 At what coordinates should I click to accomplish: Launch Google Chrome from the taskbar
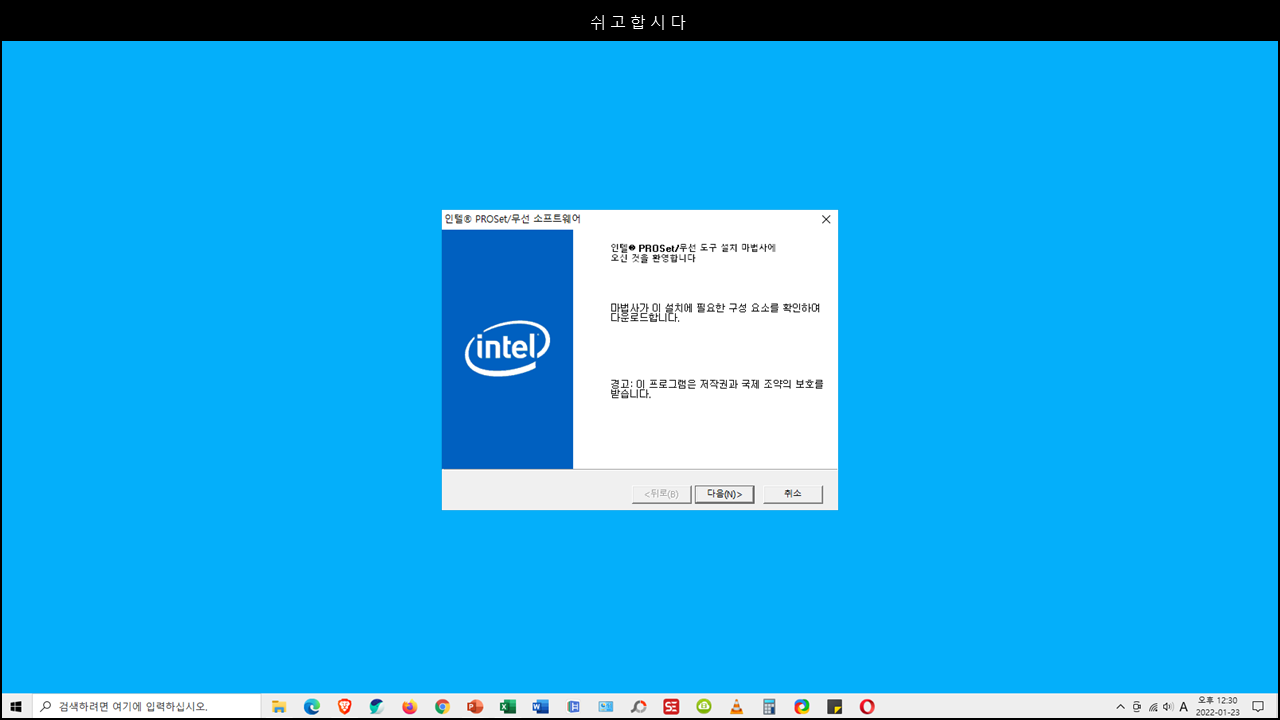pyautogui.click(x=443, y=707)
